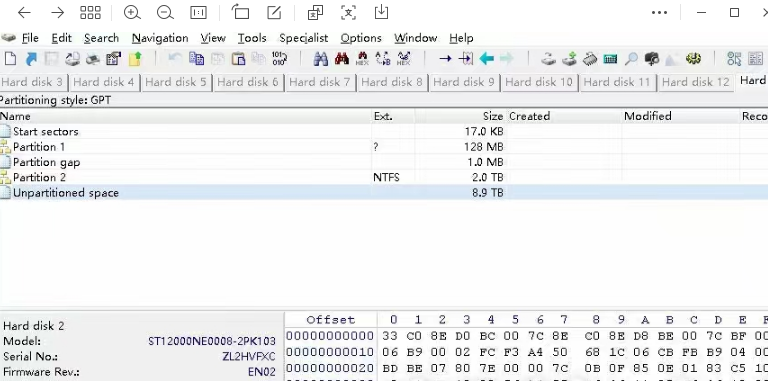Click the Open RAM memory chip icon
768x381 pixels.
590,59
